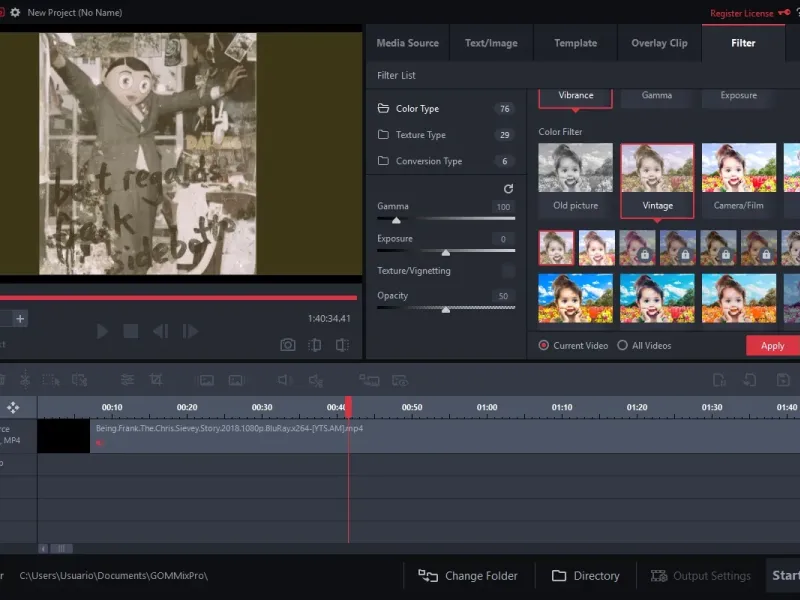Click the crop icon in timeline toolbar
The image size is (800, 600).
pos(156,380)
